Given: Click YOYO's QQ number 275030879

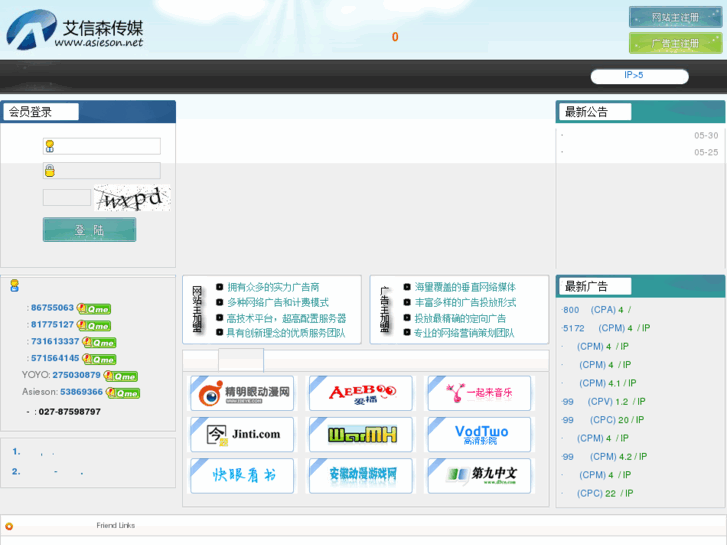Looking at the screenshot, I should 77,375.
